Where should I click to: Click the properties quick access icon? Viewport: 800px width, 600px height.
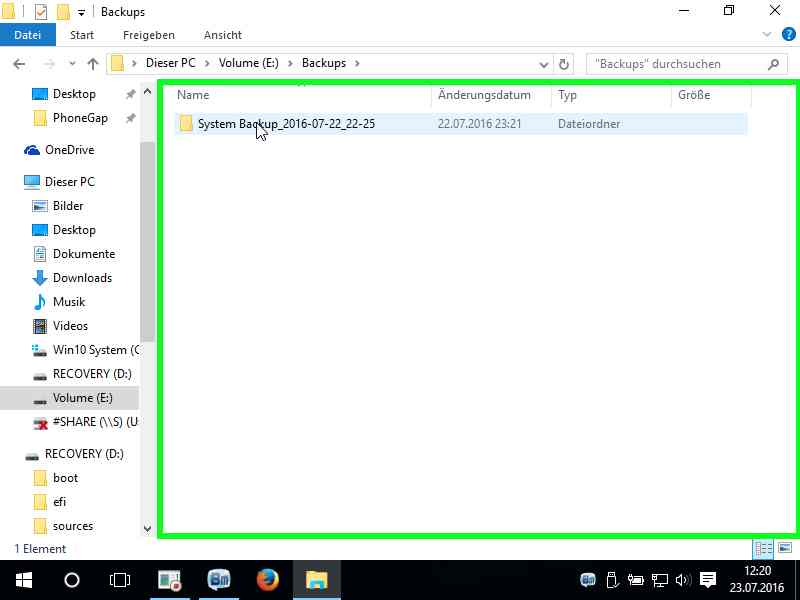tap(41, 11)
